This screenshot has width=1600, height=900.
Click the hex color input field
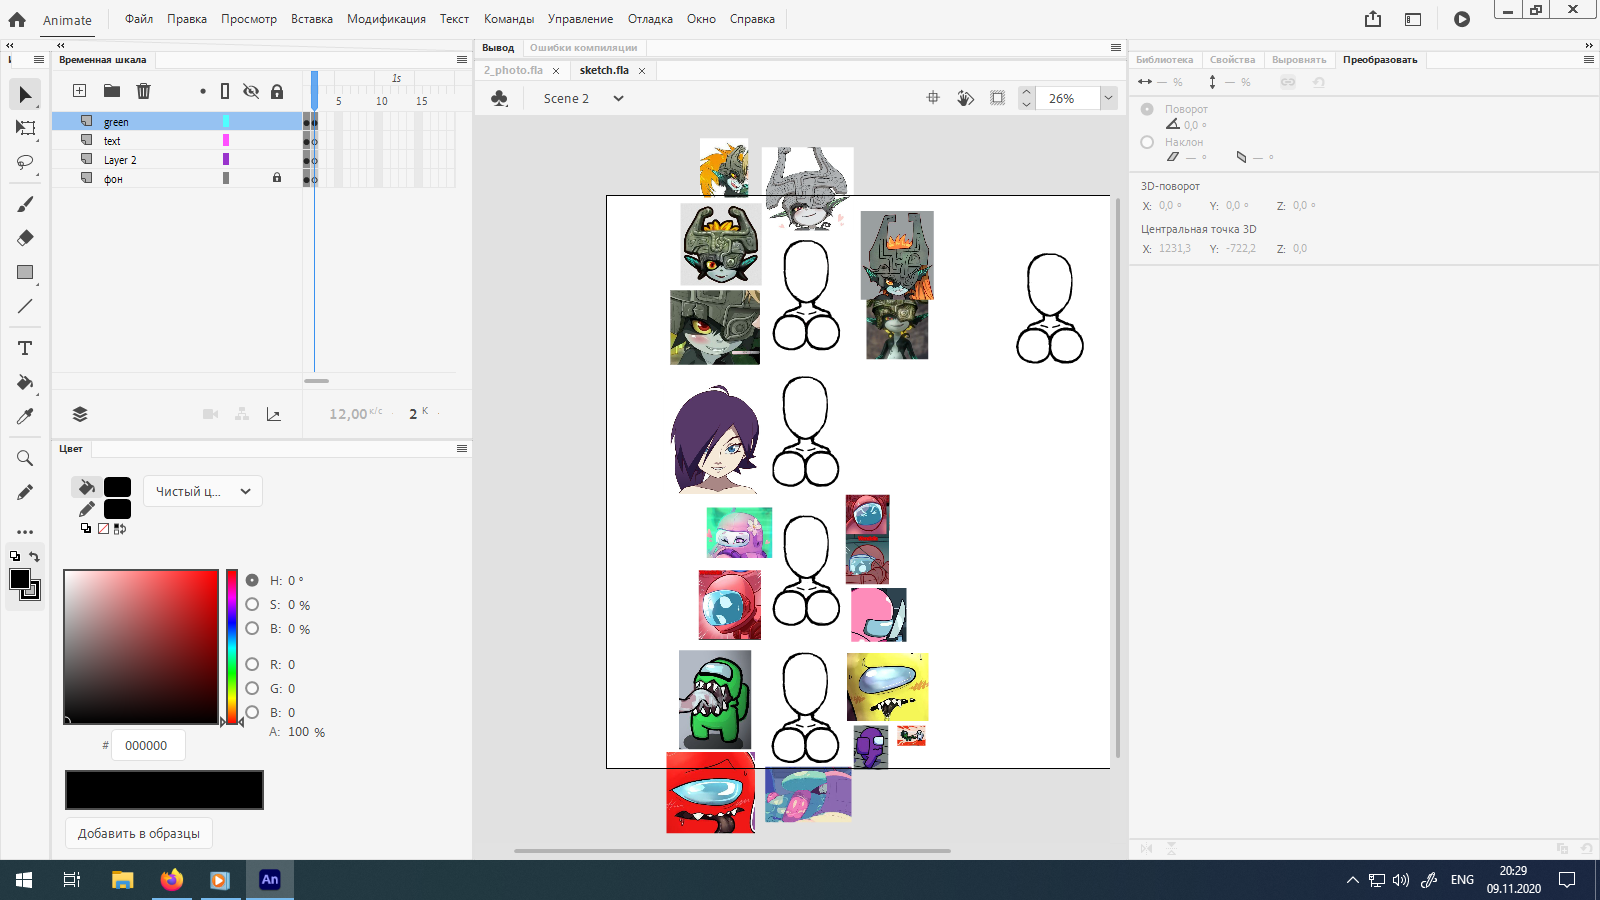[x=148, y=745]
